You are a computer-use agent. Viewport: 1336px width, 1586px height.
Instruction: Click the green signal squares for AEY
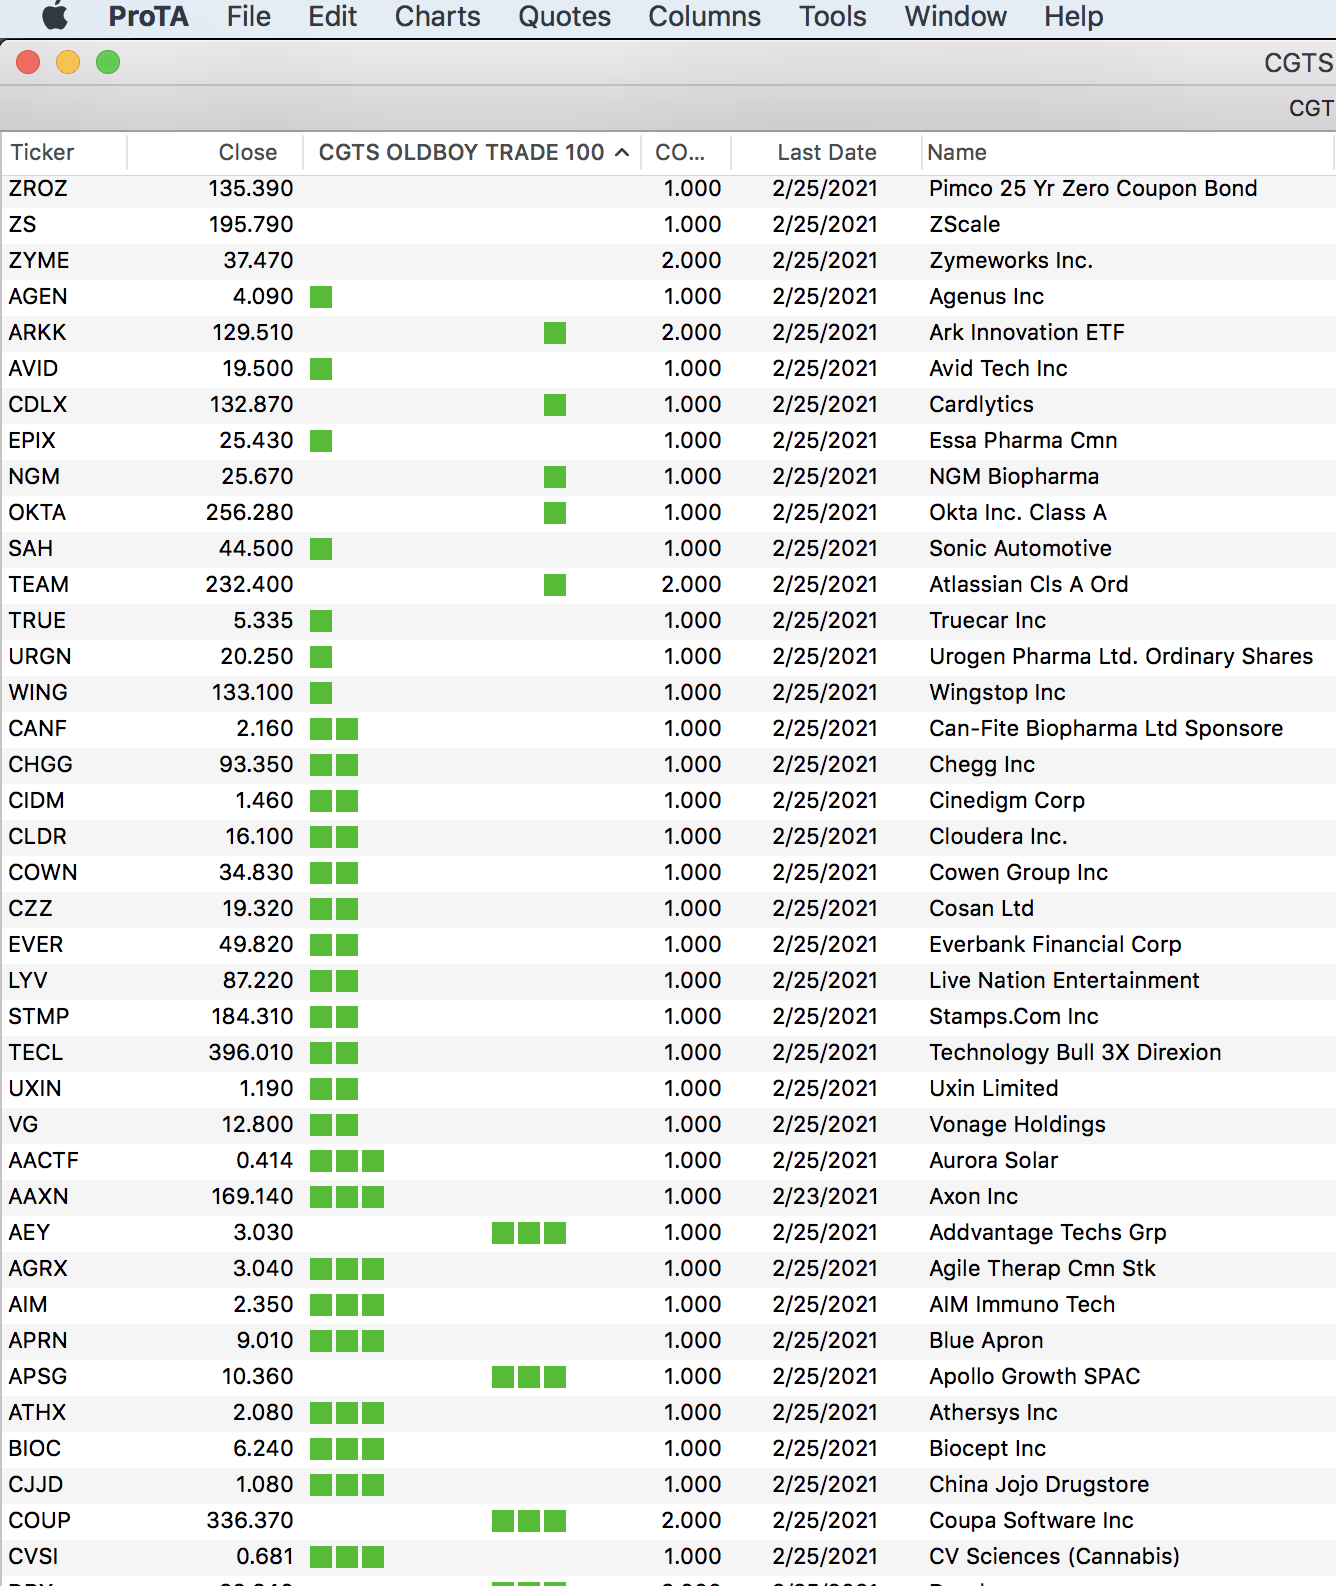pos(529,1232)
